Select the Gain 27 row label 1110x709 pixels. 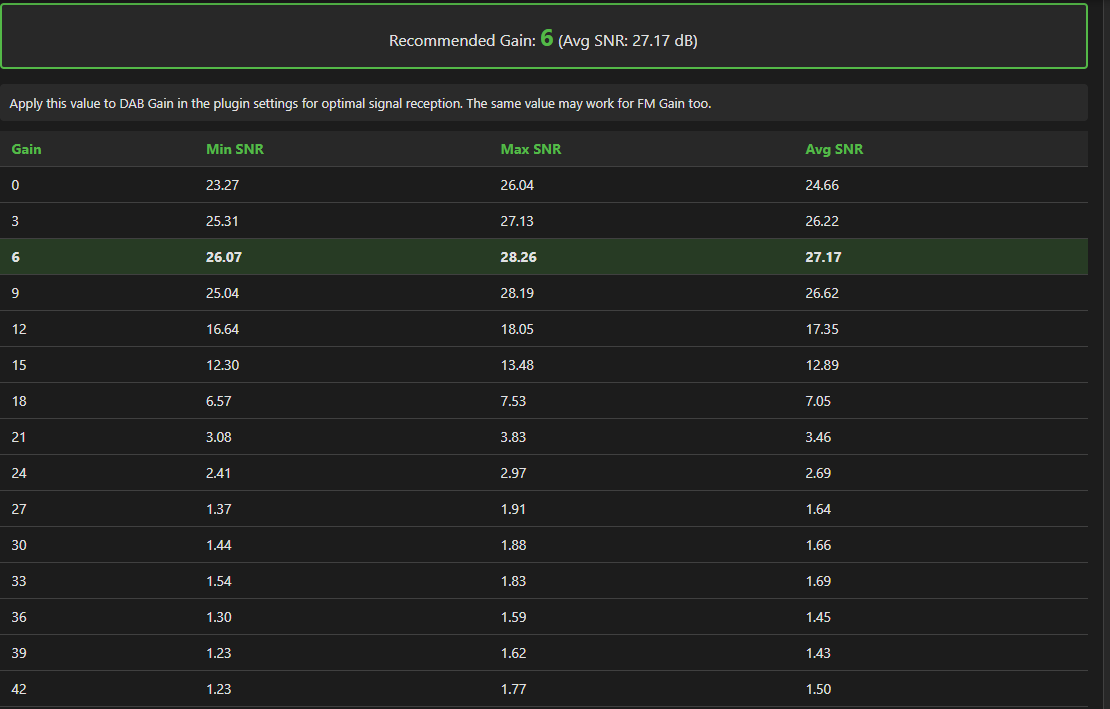(x=19, y=509)
